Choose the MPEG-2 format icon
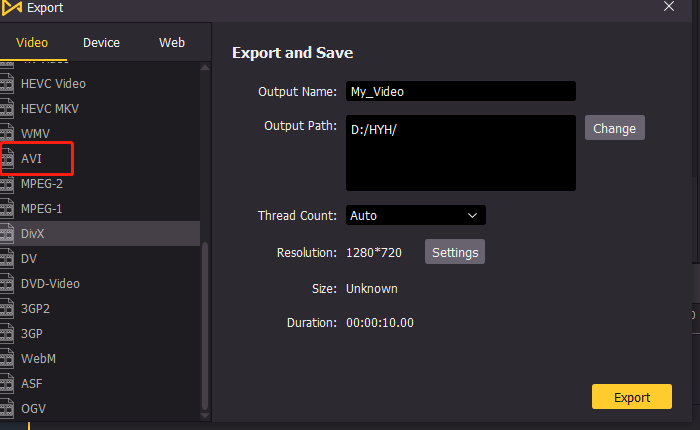This screenshot has width=700, height=430. tap(7, 184)
